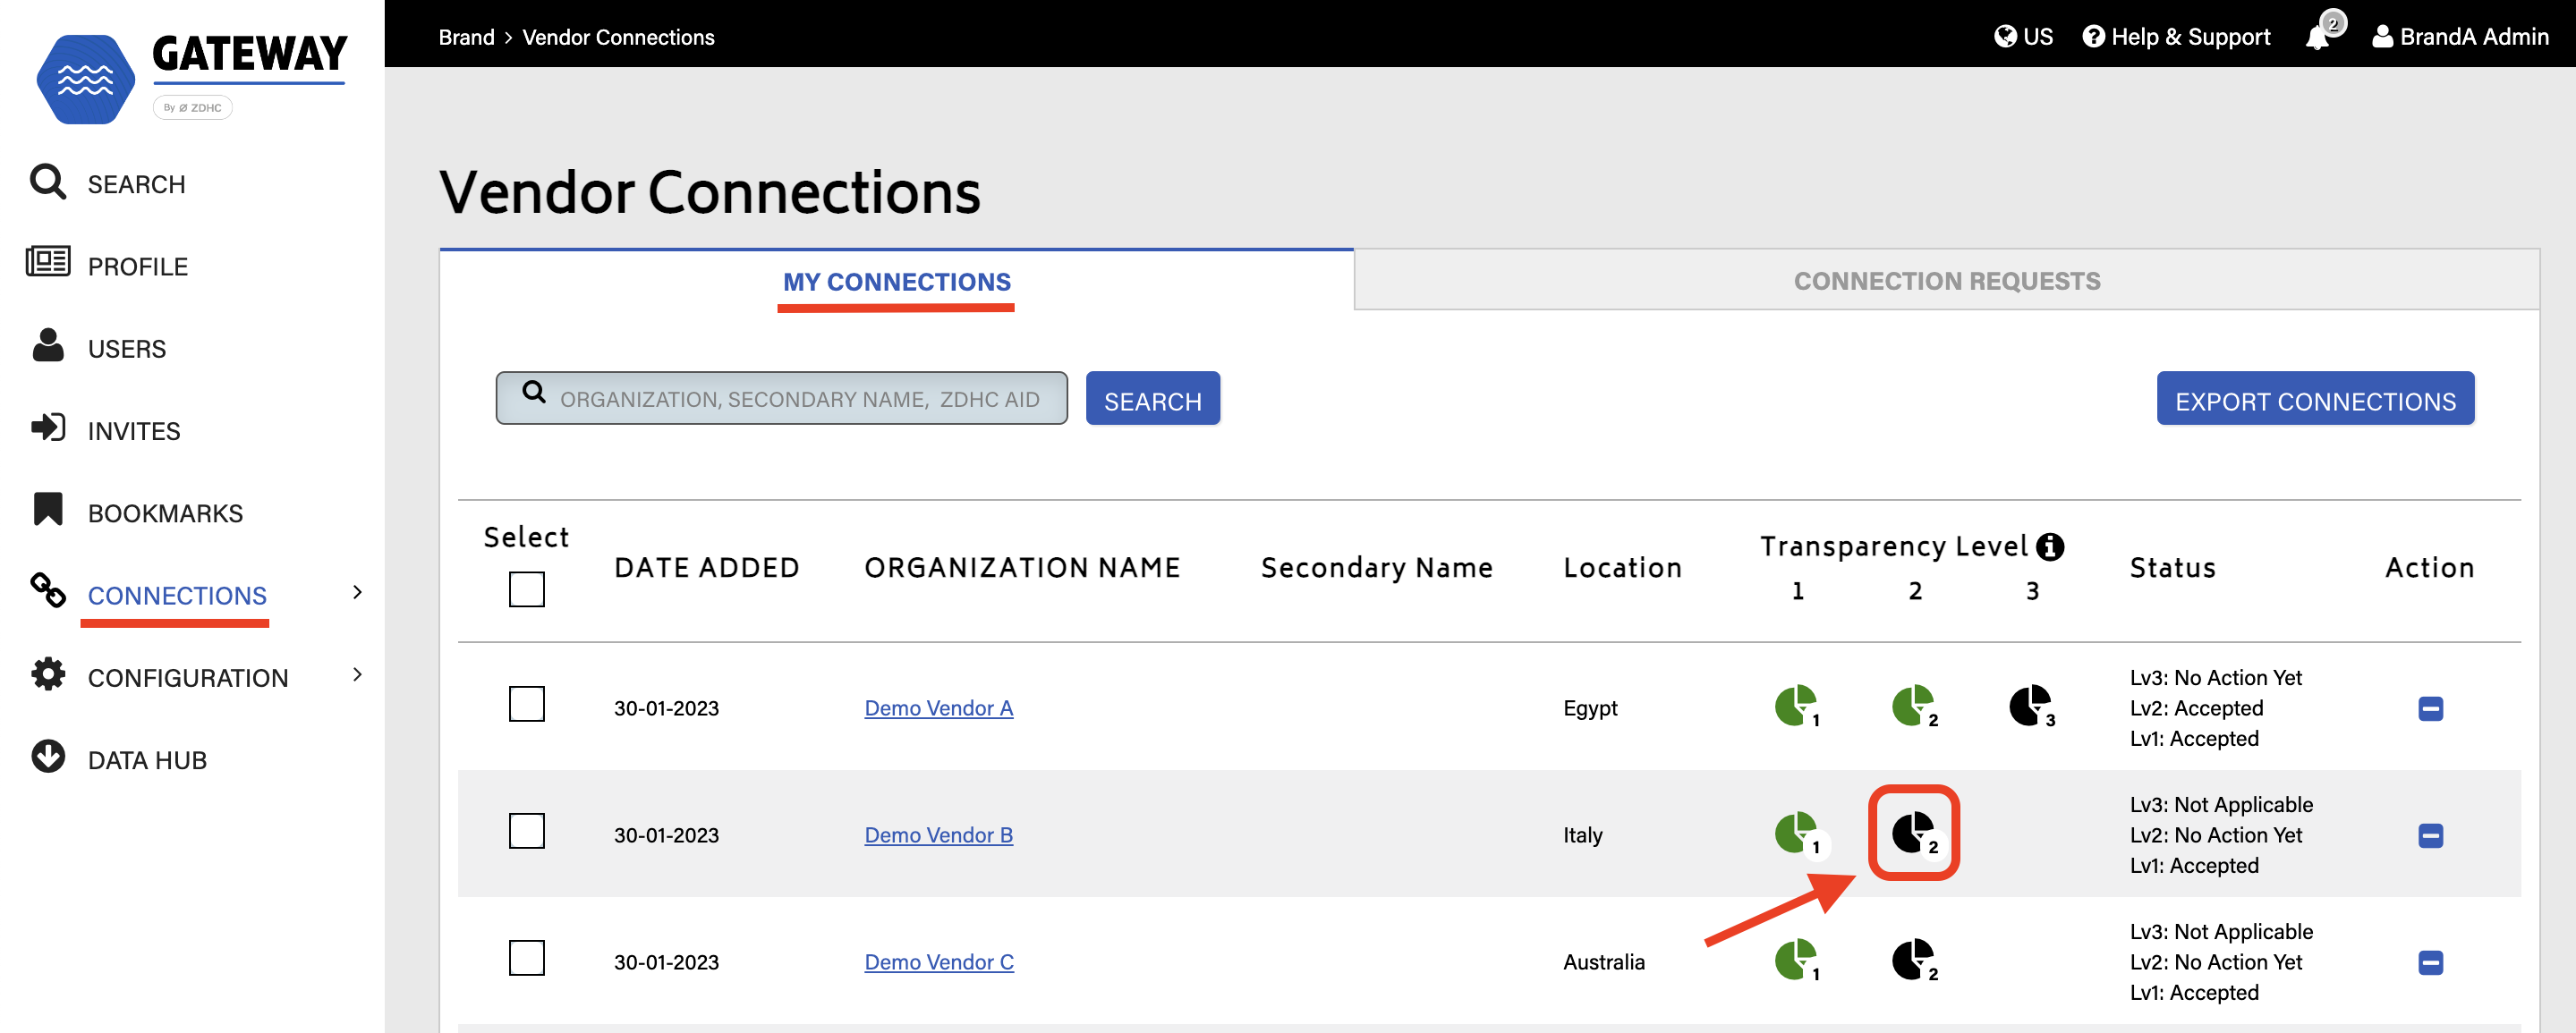The height and width of the screenshot is (1033, 2576).
Task: Click the Gateway hexagon wave logo
Action: pos(85,79)
